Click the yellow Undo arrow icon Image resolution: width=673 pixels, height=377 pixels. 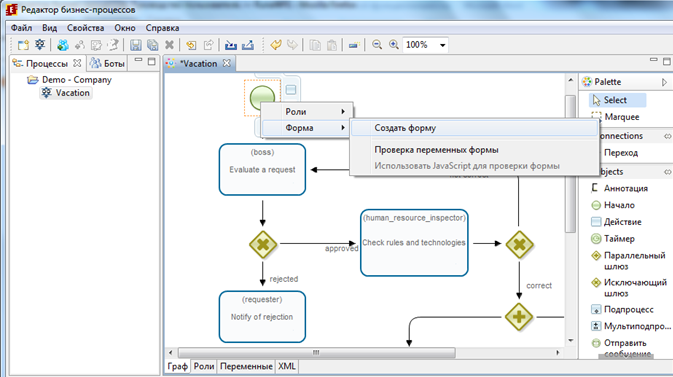click(x=276, y=45)
